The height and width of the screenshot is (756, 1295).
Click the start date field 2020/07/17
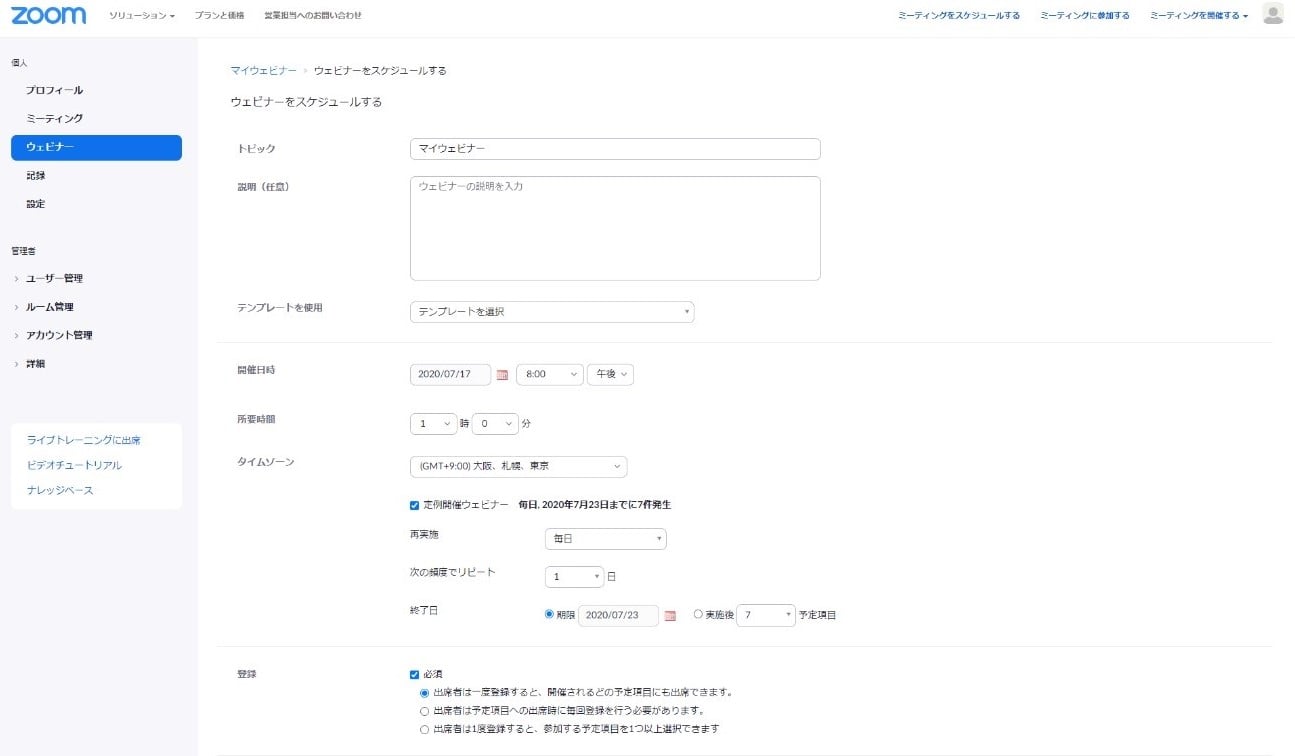click(450, 374)
